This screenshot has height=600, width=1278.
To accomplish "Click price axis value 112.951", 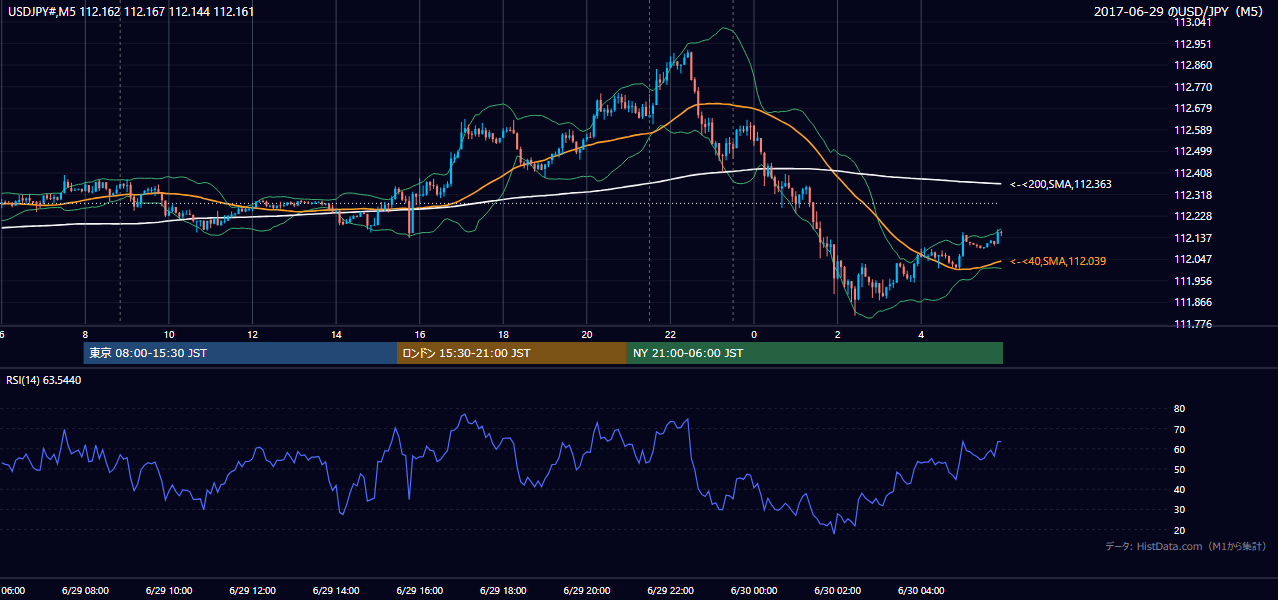I will point(1194,44).
